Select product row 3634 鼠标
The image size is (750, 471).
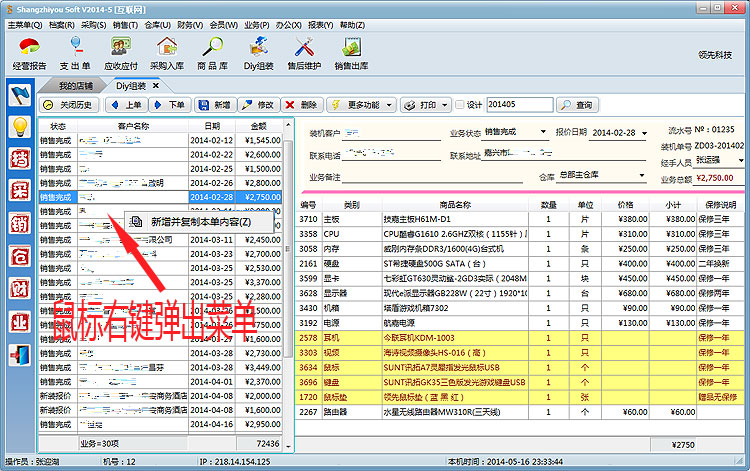[x=520, y=367]
